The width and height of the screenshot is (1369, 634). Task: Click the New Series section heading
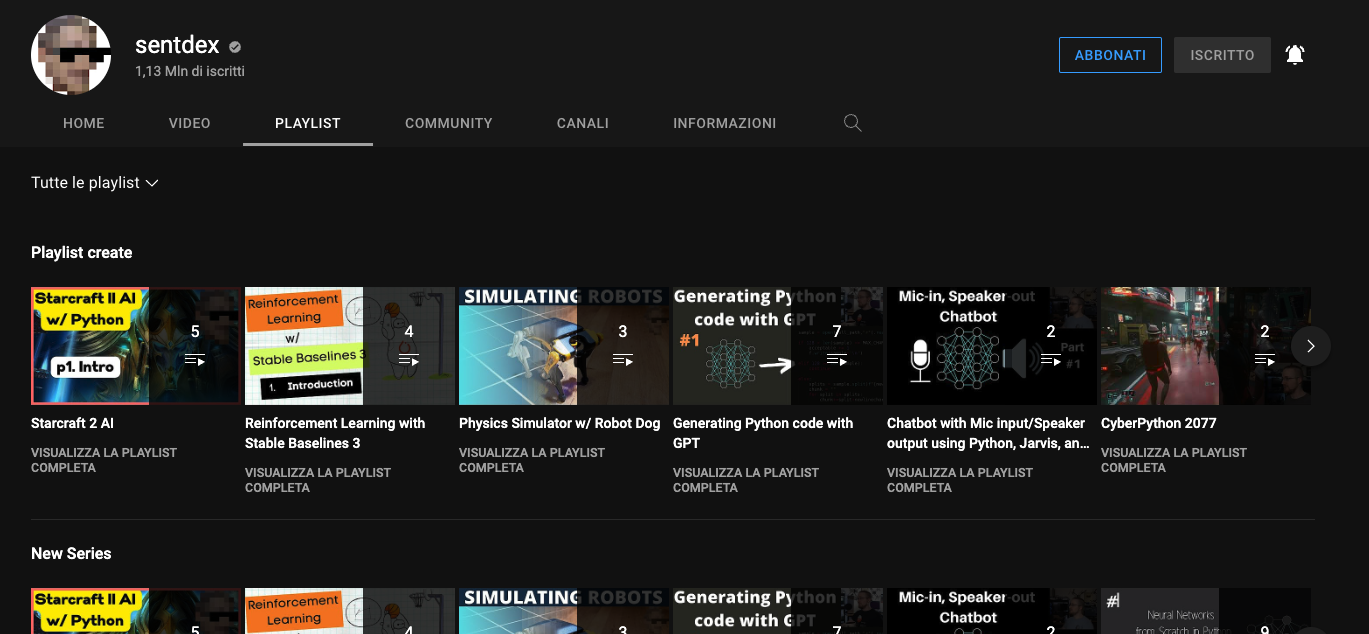71,554
